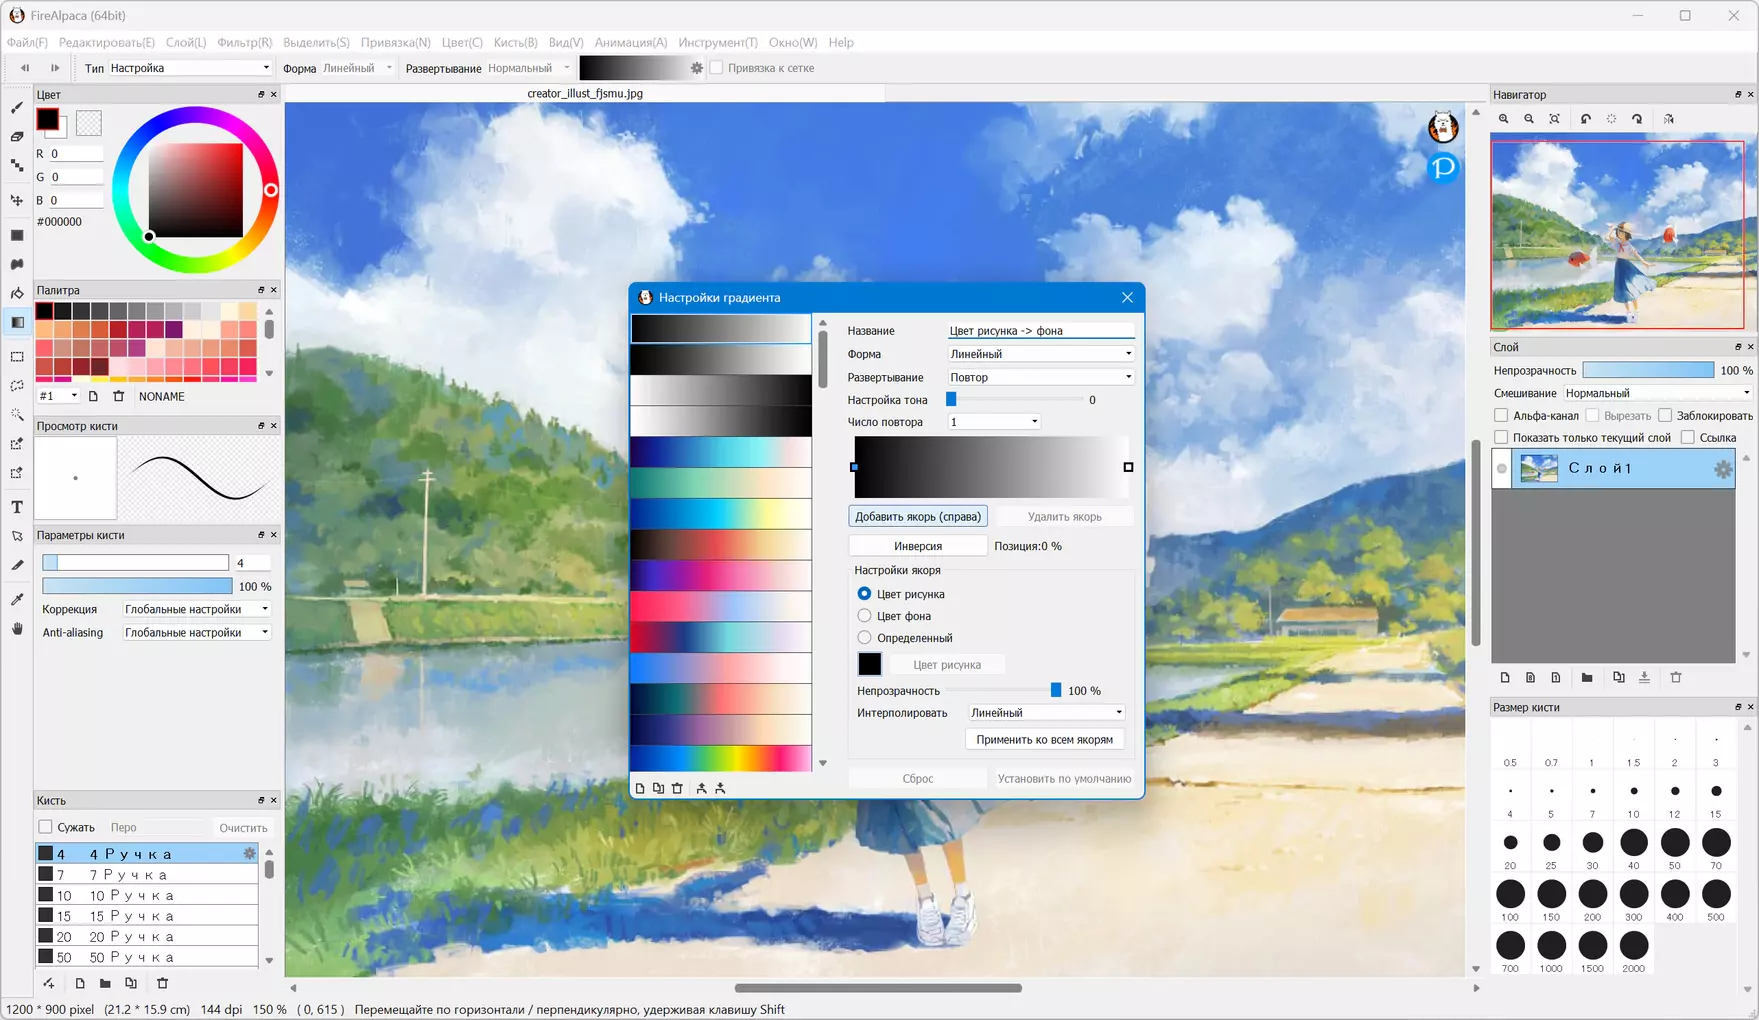This screenshot has height=1020, width=1759.
Task: Click the Инверсия button
Action: (918, 546)
